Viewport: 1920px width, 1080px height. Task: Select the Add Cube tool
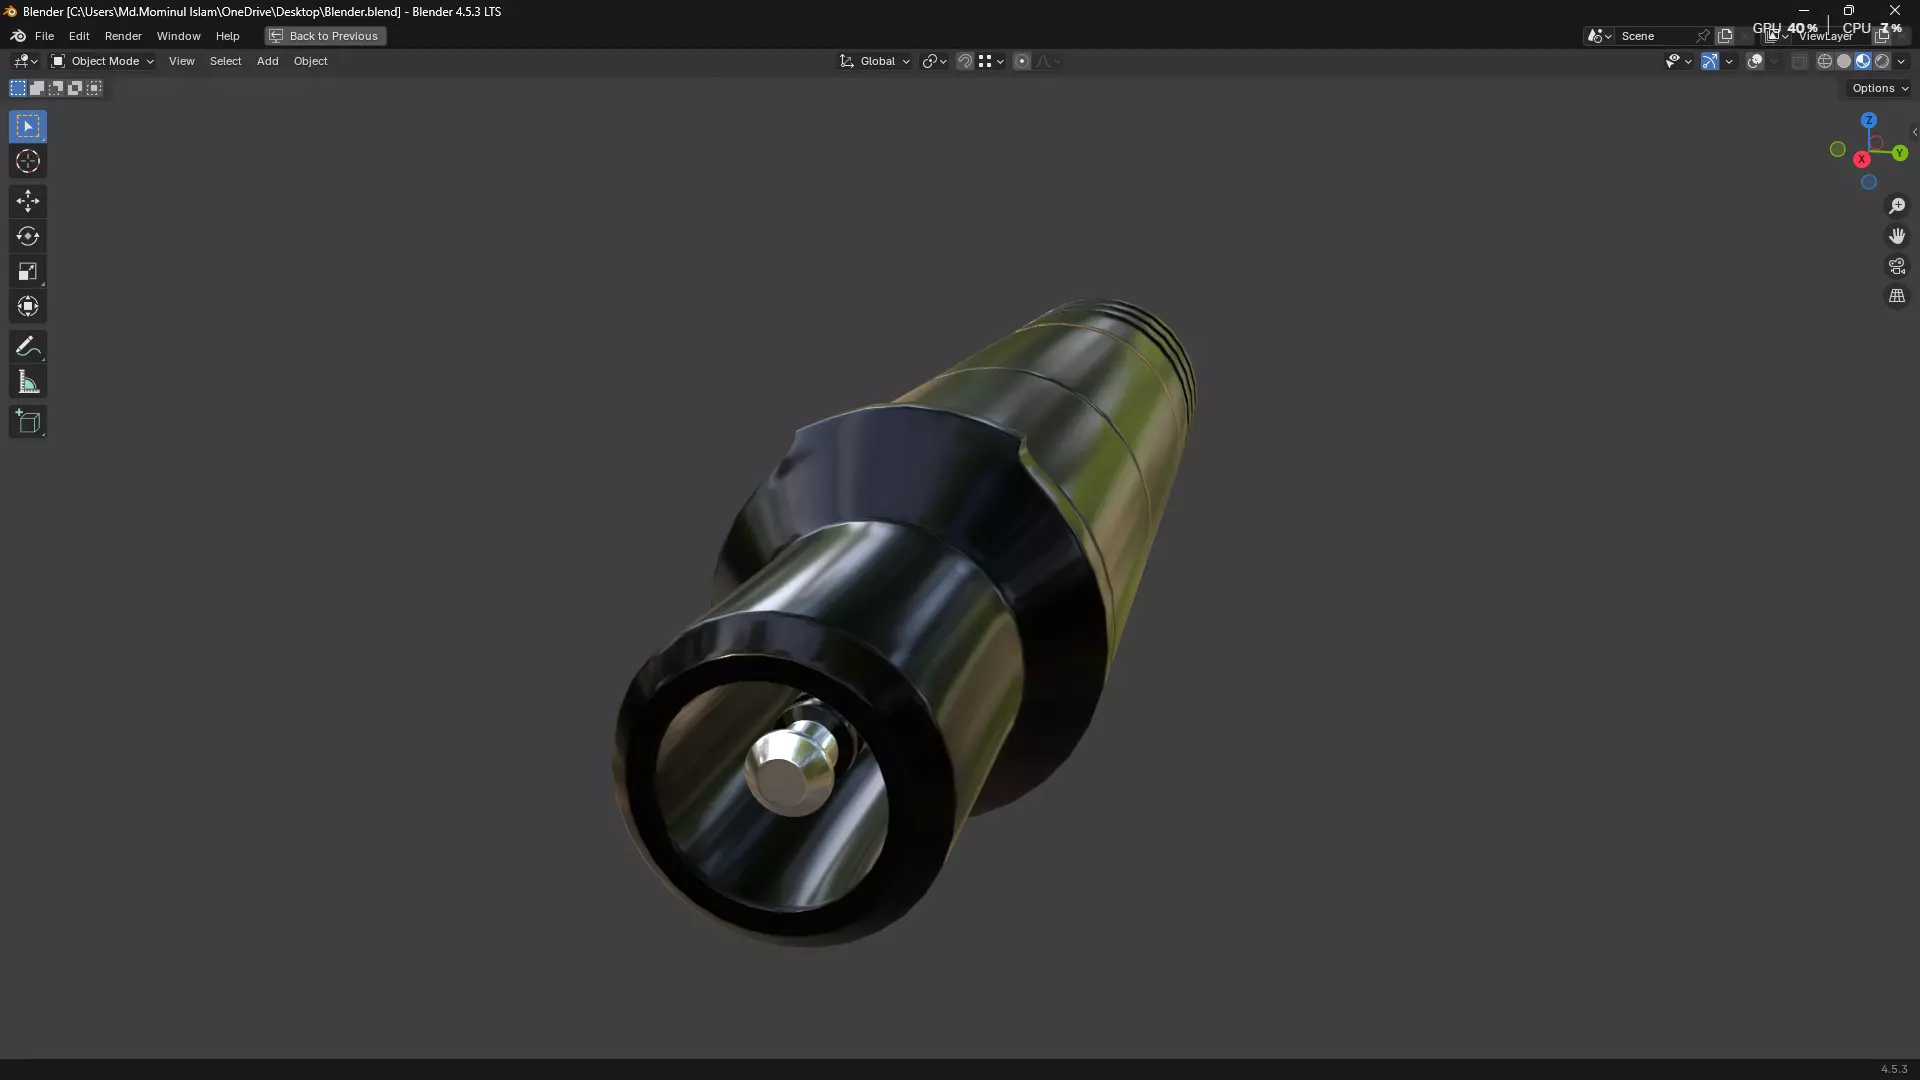pyautogui.click(x=28, y=422)
